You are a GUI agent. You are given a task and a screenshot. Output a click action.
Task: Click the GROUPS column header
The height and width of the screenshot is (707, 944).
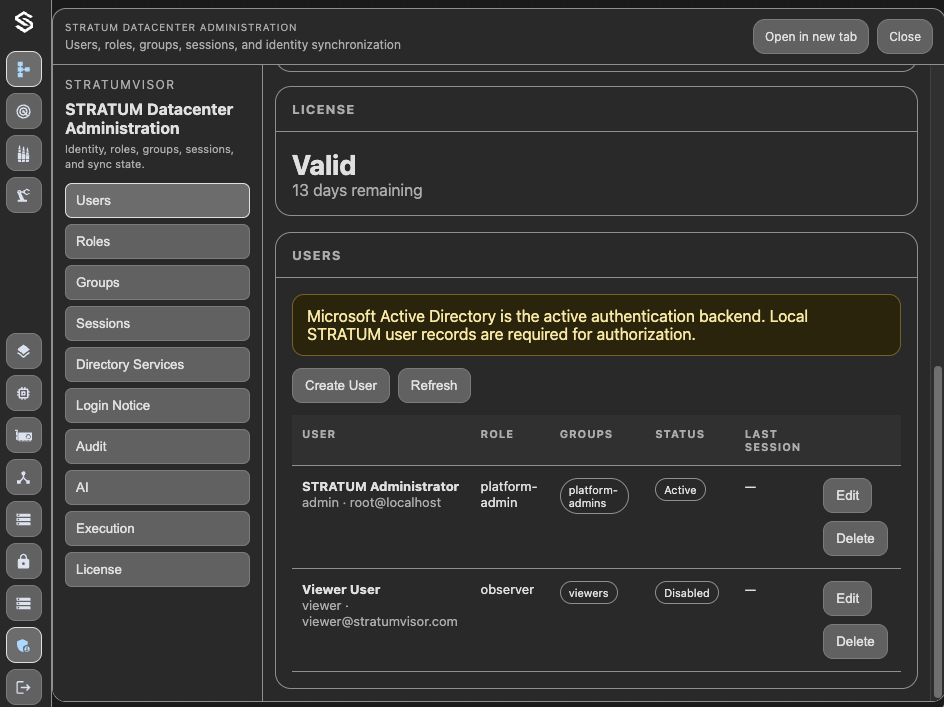pos(586,434)
